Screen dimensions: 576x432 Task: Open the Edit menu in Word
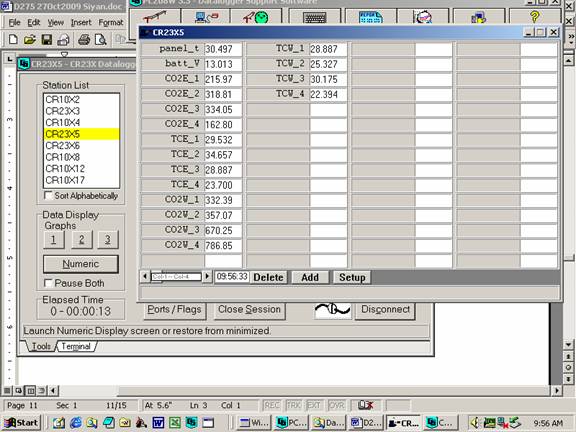coord(34,22)
